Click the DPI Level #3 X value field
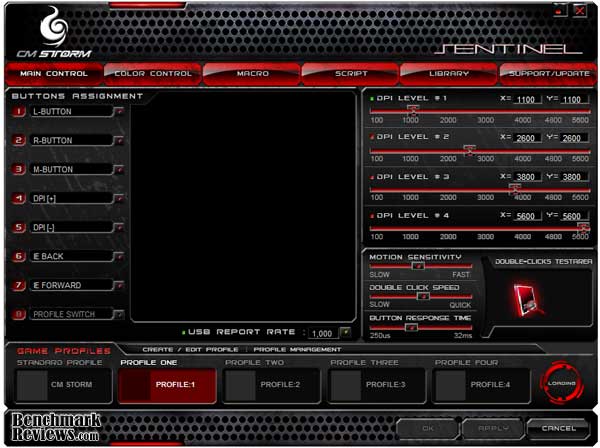 (x=527, y=177)
